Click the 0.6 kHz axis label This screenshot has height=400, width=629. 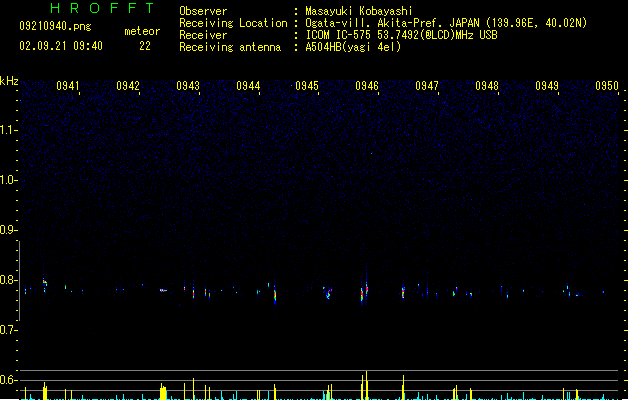8,380
